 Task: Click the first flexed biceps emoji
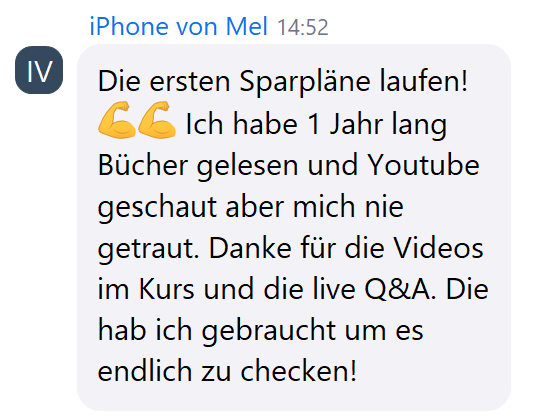point(117,120)
